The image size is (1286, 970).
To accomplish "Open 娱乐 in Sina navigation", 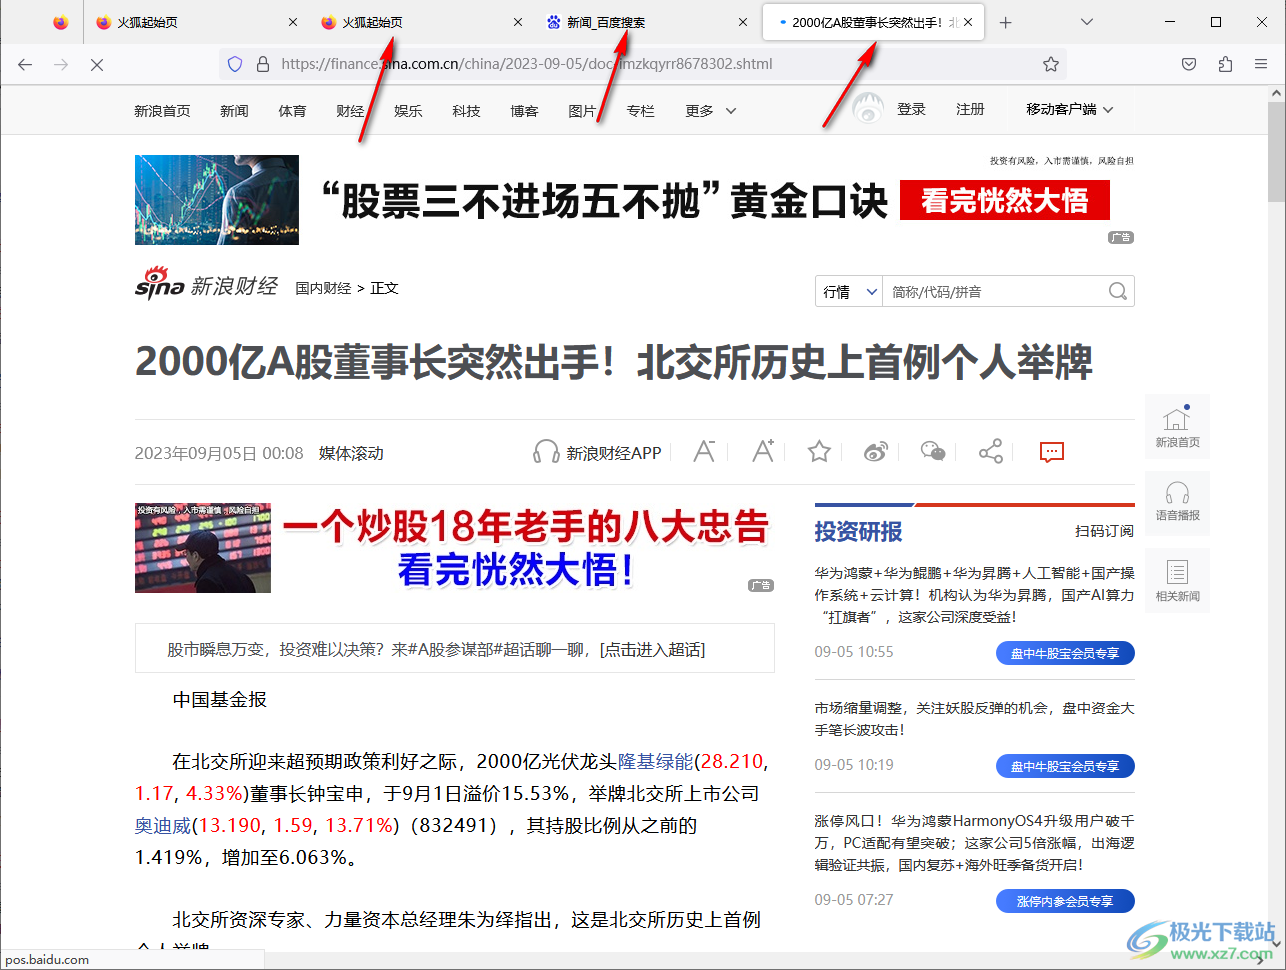I will (x=408, y=111).
